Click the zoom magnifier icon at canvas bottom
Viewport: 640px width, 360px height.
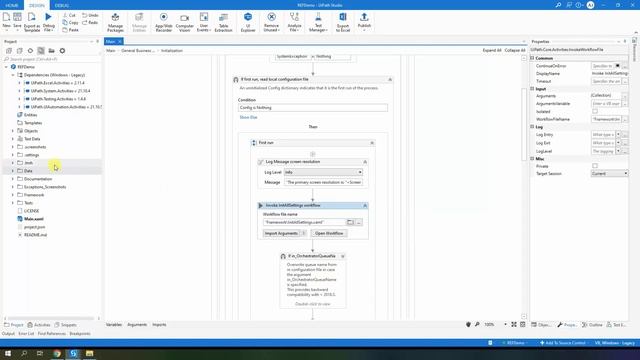477,324
